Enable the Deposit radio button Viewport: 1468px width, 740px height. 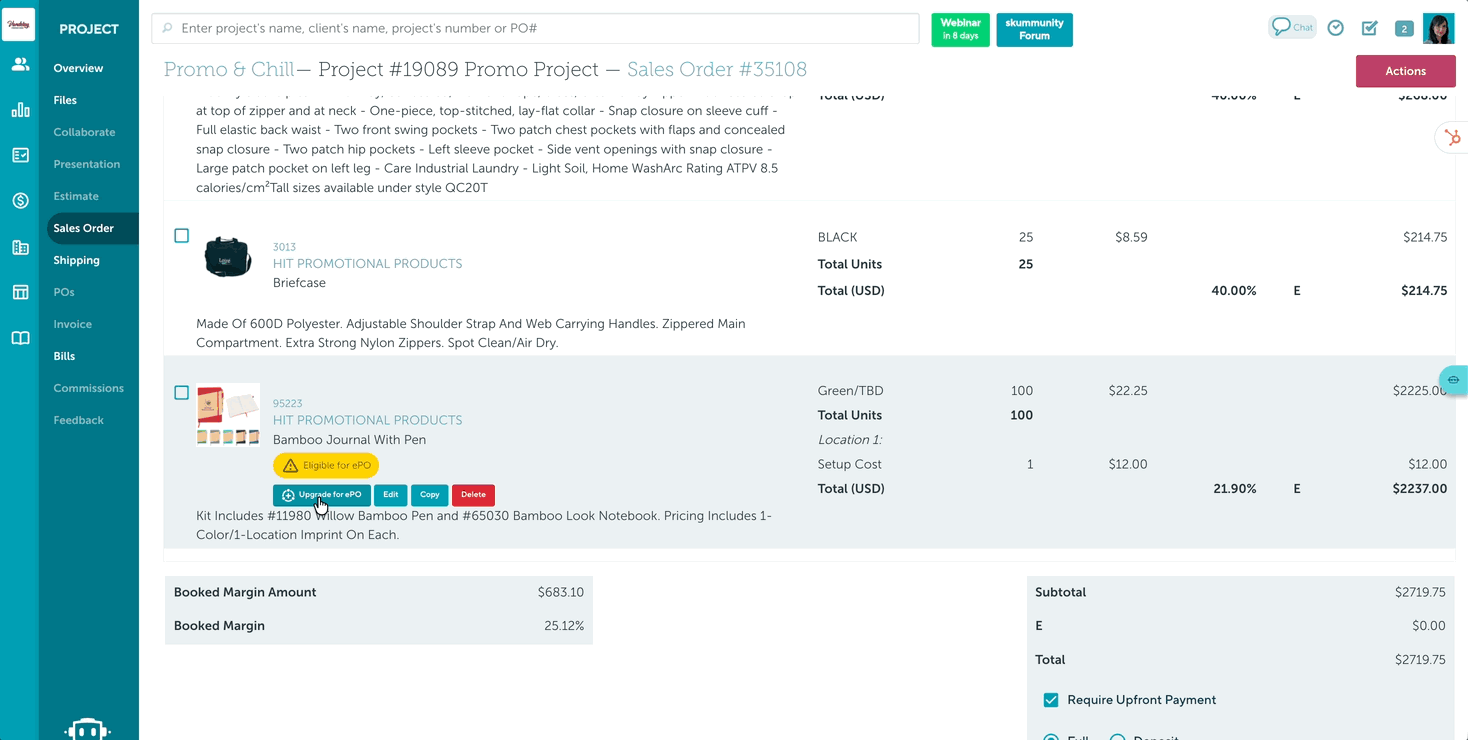pyautogui.click(x=1116, y=736)
